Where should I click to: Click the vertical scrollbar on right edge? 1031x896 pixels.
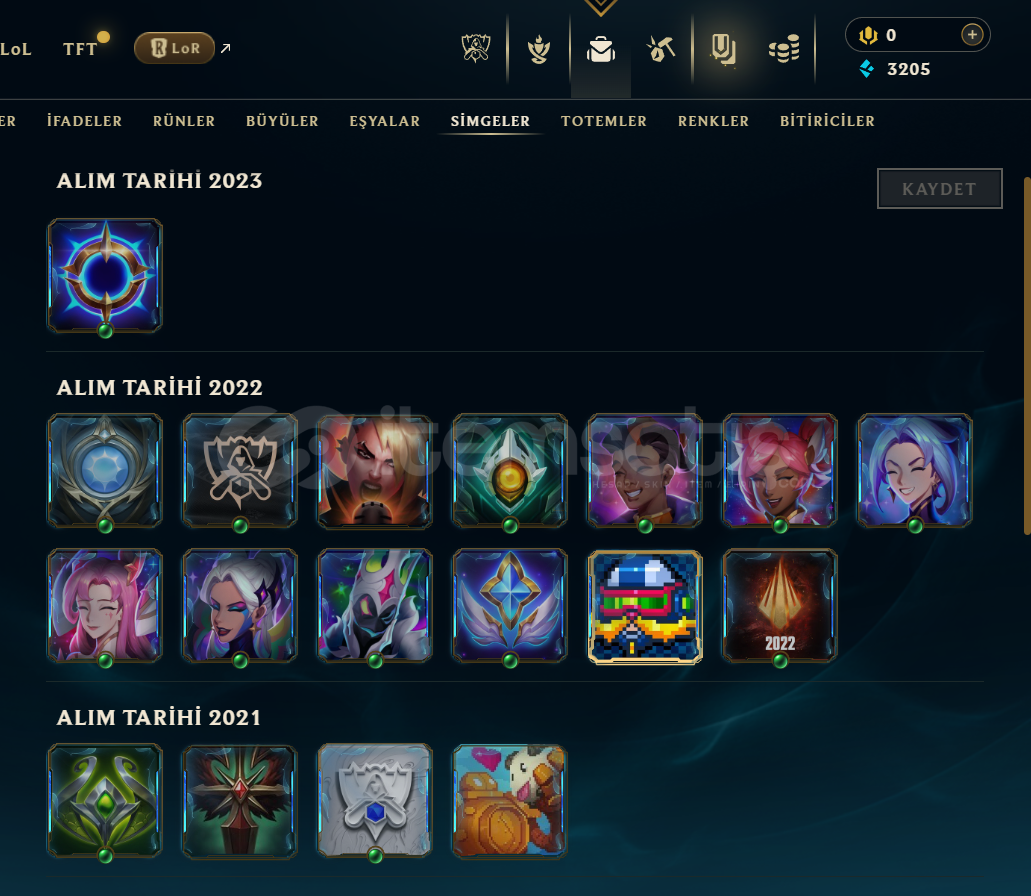click(x=1027, y=356)
